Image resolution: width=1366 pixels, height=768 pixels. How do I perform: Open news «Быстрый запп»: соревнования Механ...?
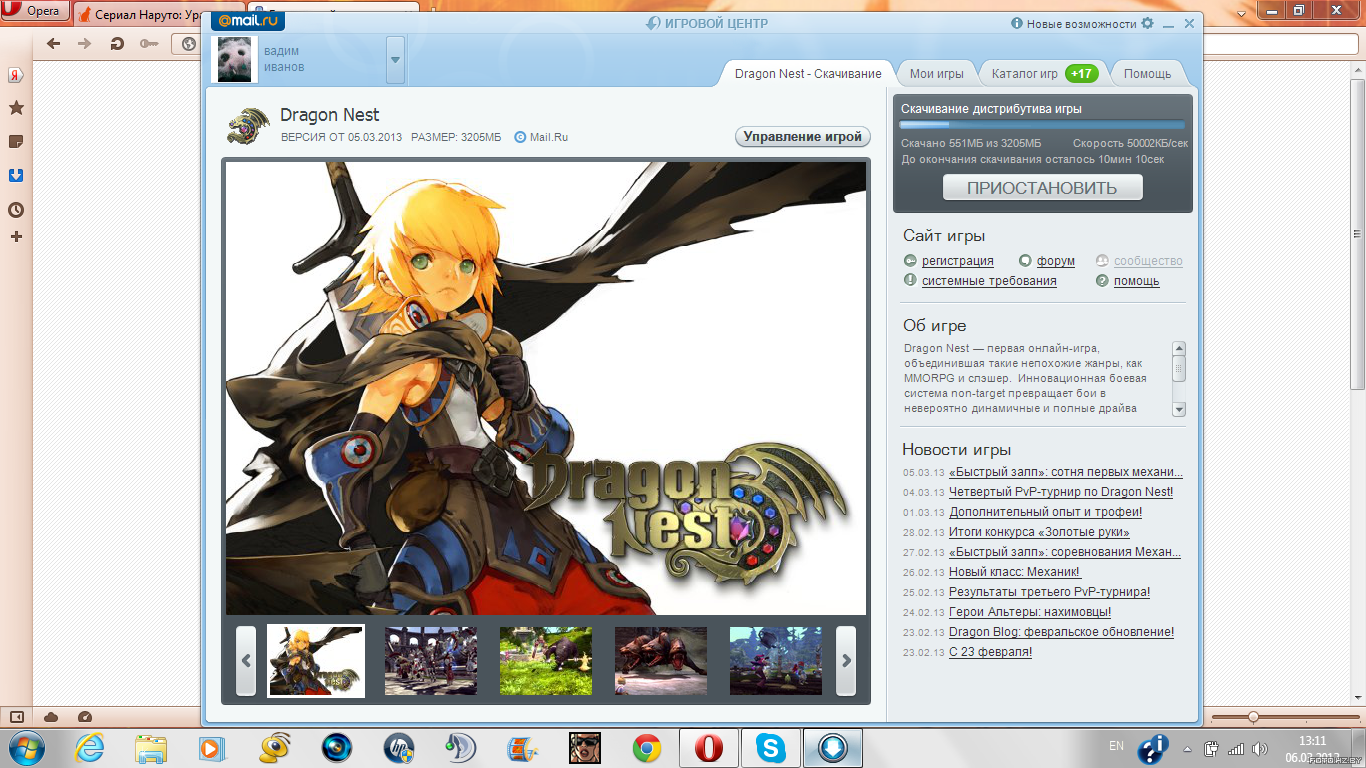click(x=1065, y=552)
